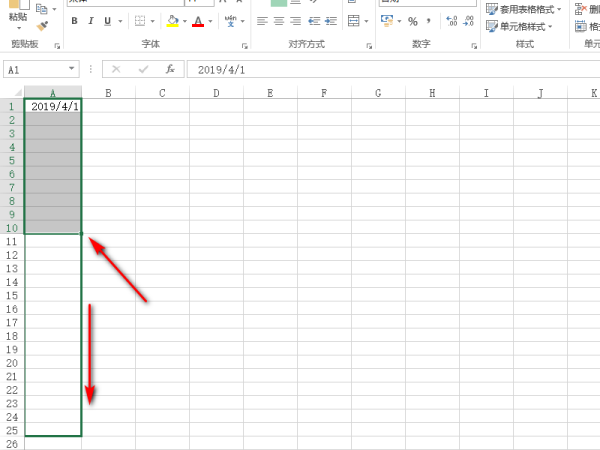Select row 1 header
Screen dimensions: 600x450
coord(12,106)
